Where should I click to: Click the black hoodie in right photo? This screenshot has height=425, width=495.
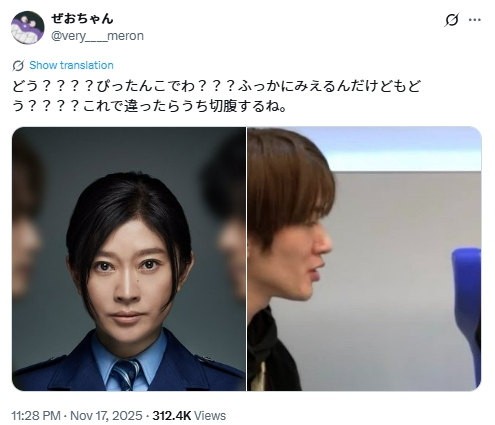click(272, 353)
